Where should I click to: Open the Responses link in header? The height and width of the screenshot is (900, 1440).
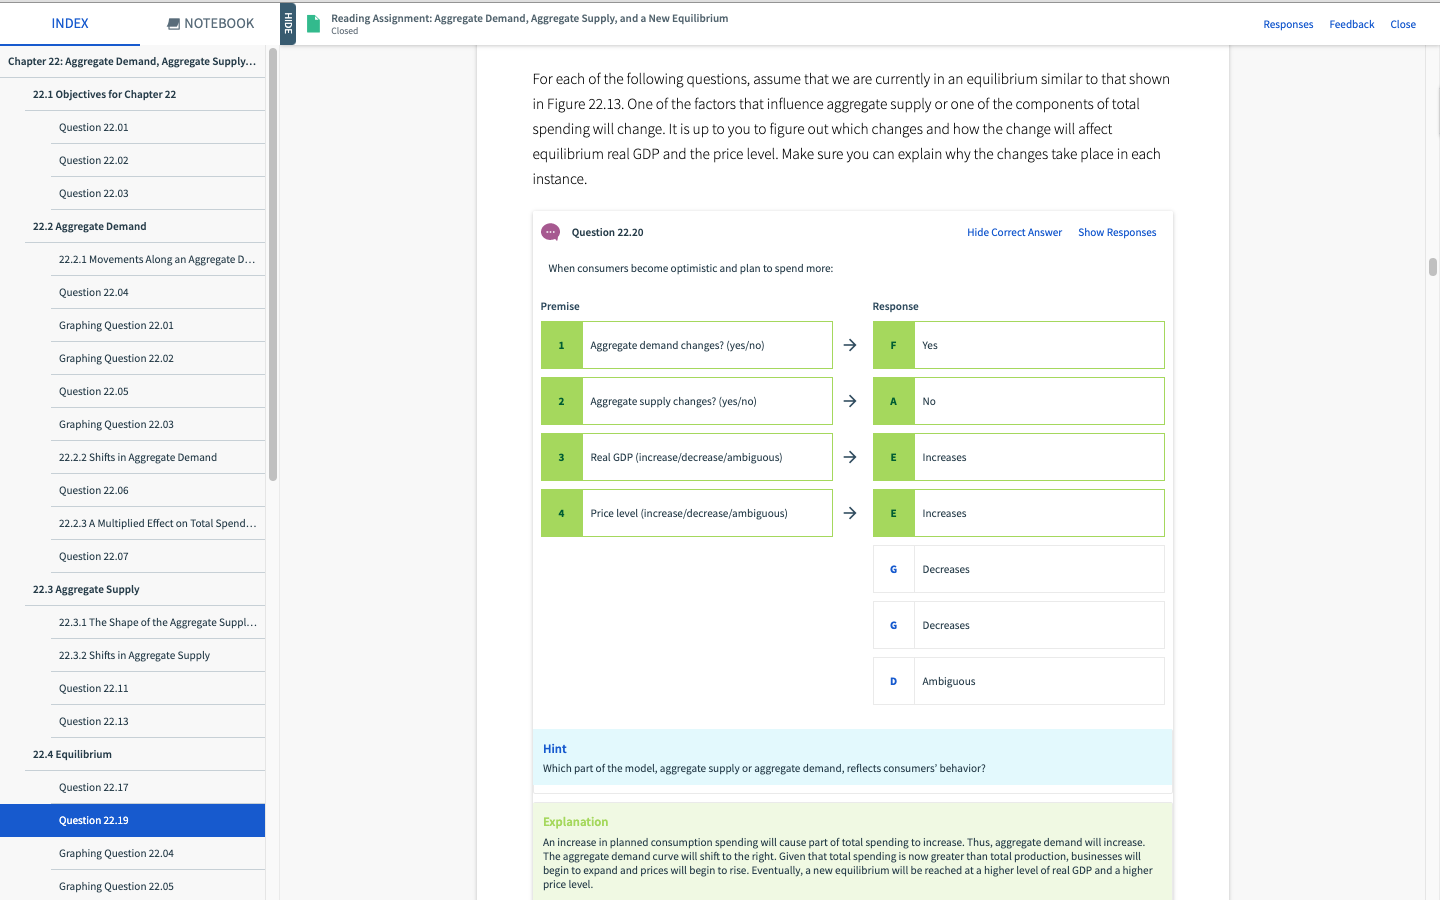[1288, 24]
